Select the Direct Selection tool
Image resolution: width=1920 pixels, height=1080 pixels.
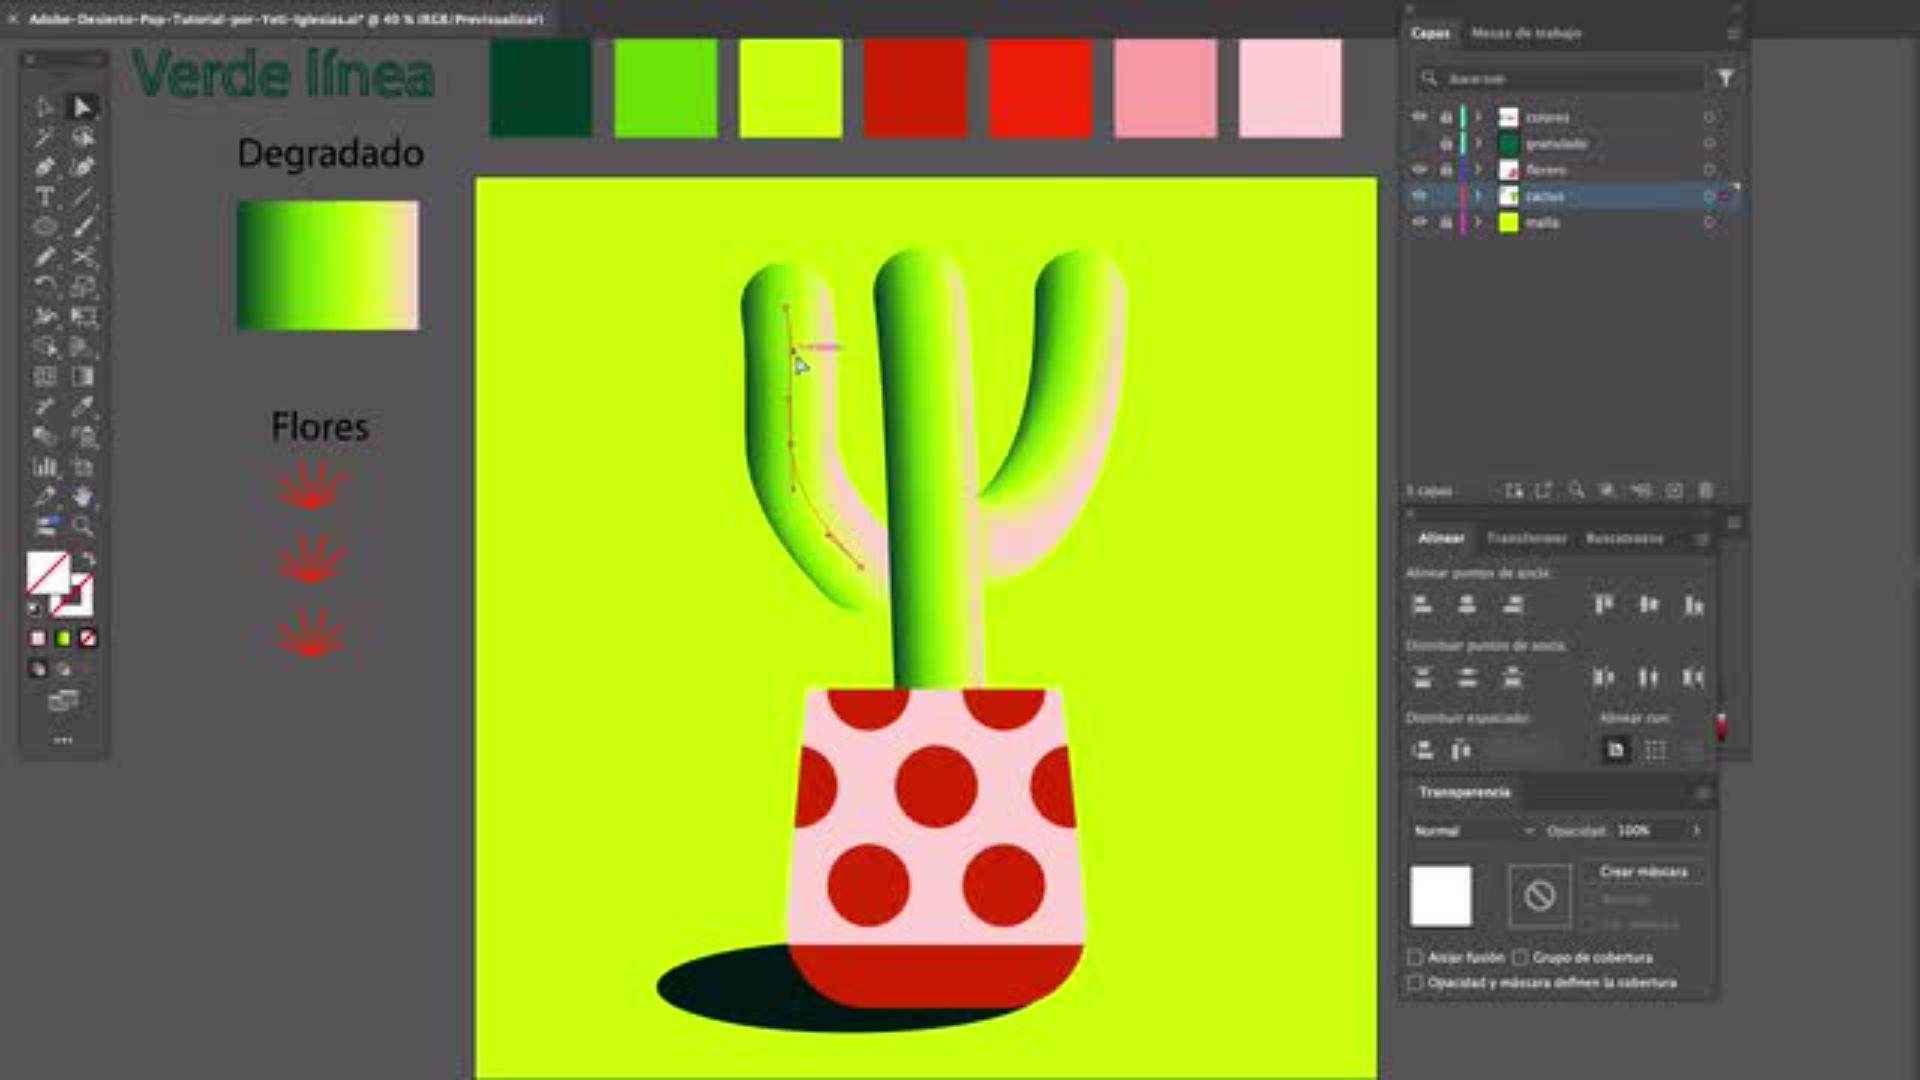pos(83,107)
